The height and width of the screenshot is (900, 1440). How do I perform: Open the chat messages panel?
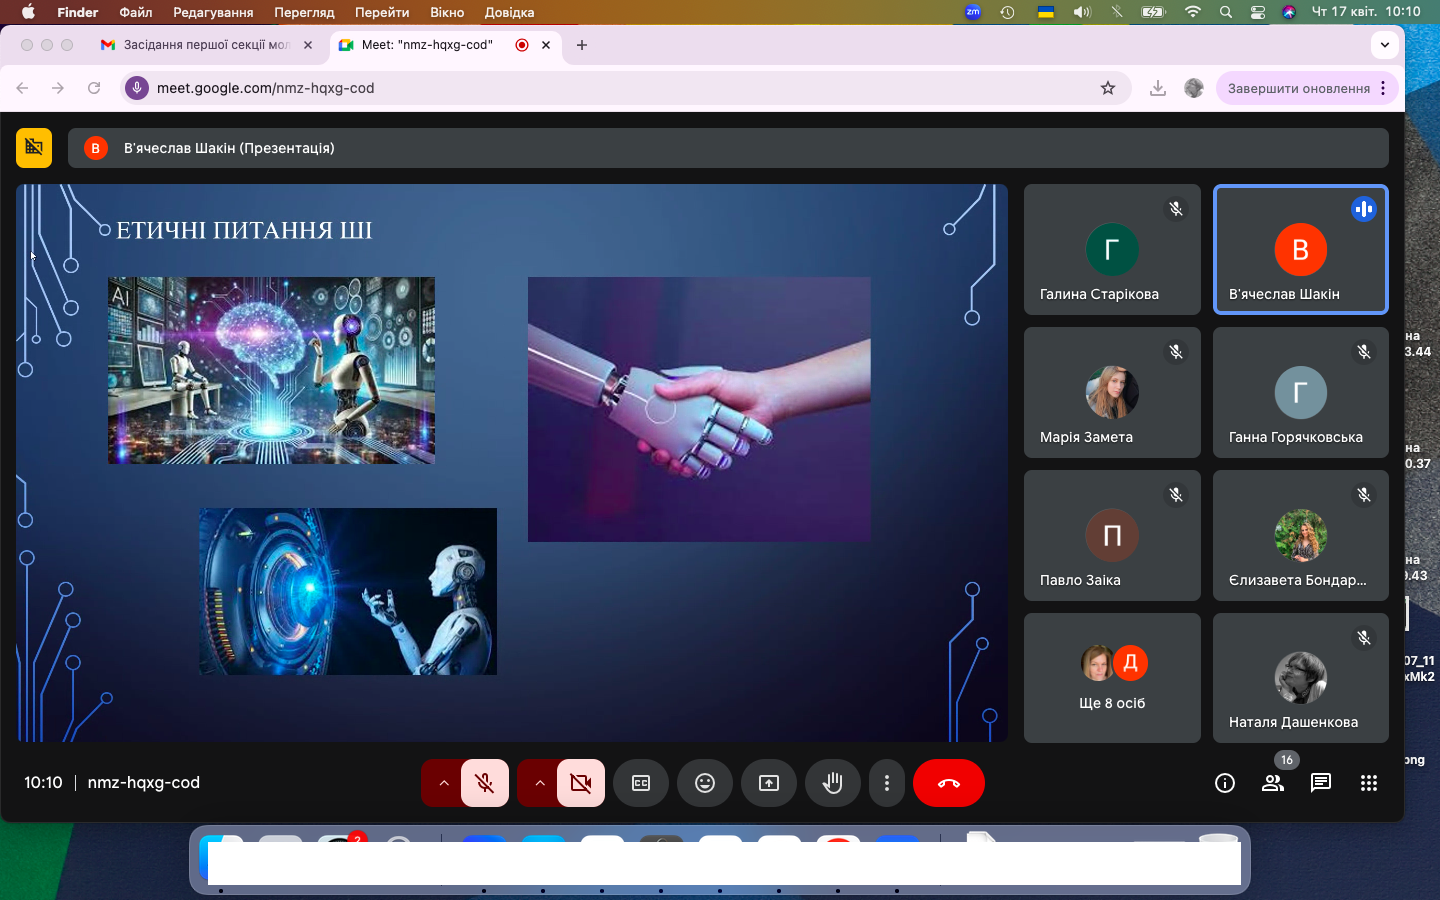tap(1320, 783)
